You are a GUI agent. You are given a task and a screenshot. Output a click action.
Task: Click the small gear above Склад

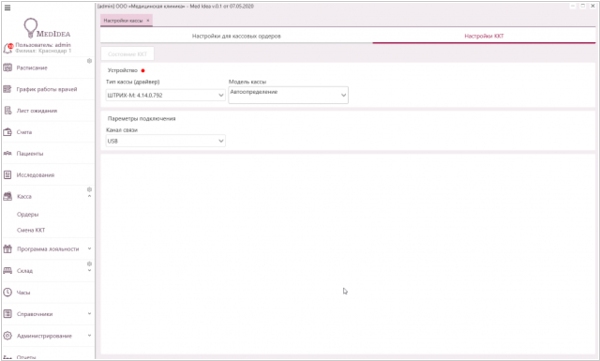[89, 264]
